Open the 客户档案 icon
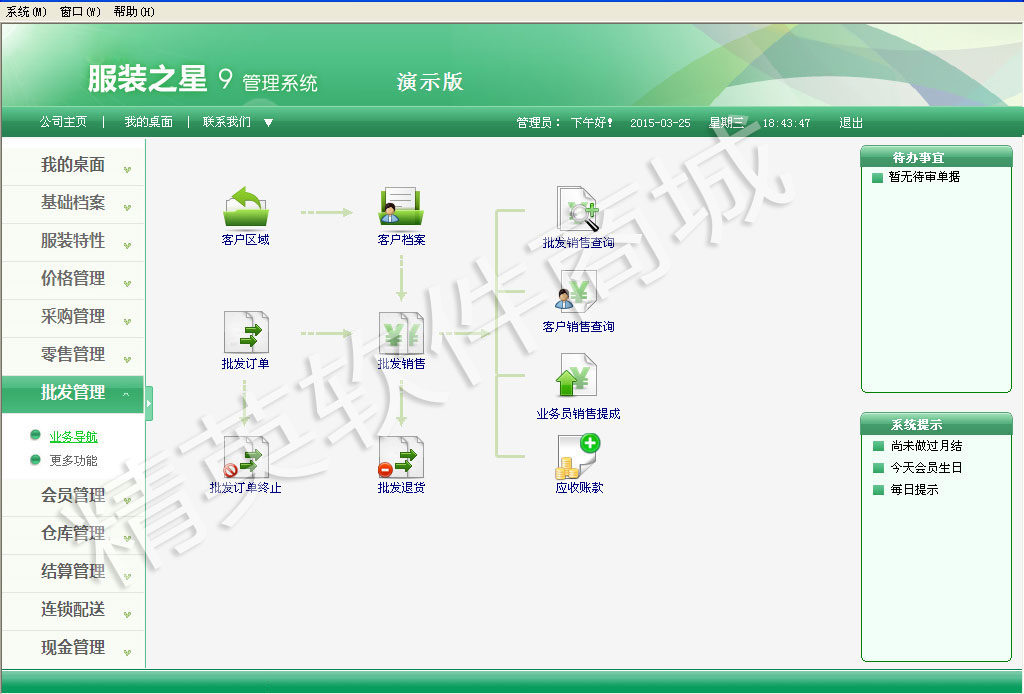This screenshot has height=694, width=1024. 401,206
